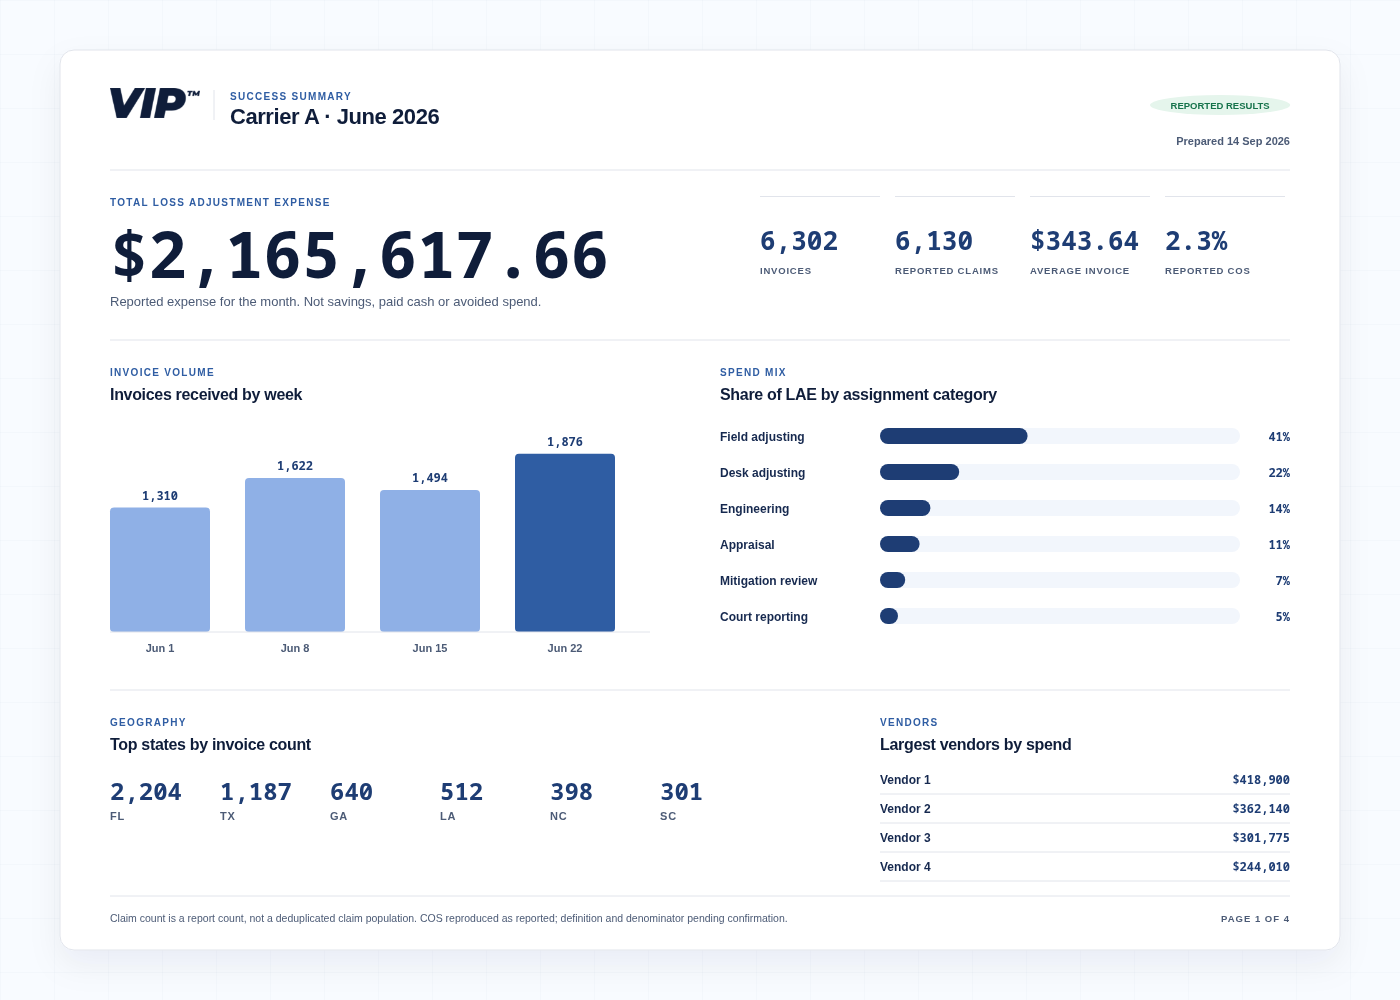Click the Vendor 3 row label
This screenshot has height=1000, width=1400.
pos(905,838)
